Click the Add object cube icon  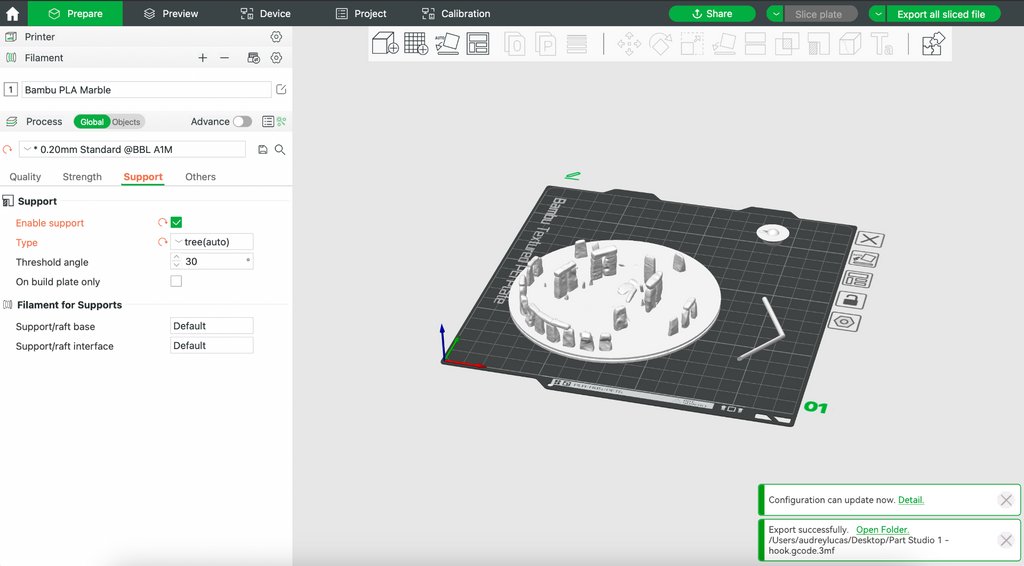click(x=385, y=44)
